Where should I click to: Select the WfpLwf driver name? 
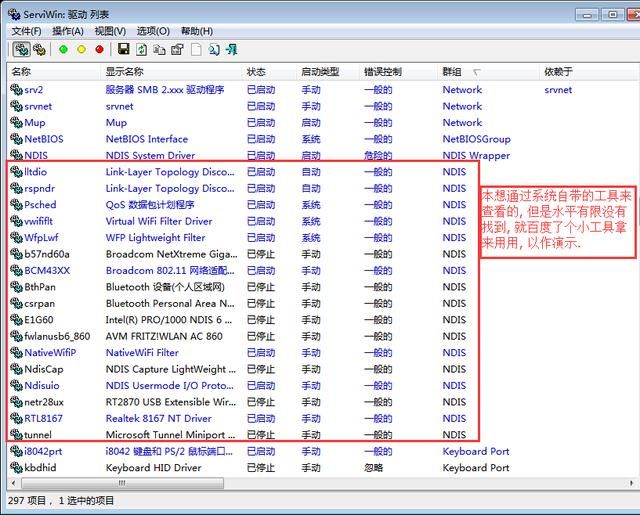[41, 238]
